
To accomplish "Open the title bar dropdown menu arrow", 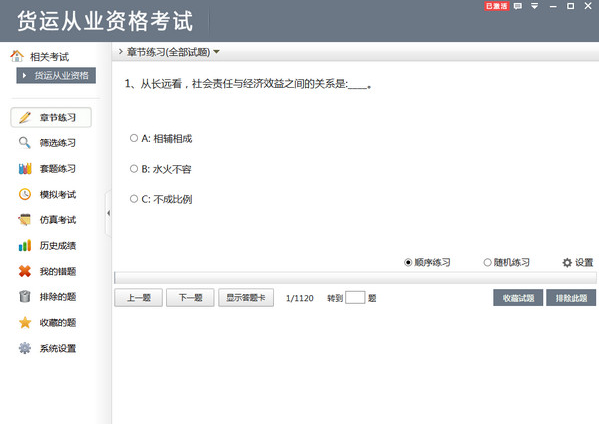I will pyautogui.click(x=534, y=6).
